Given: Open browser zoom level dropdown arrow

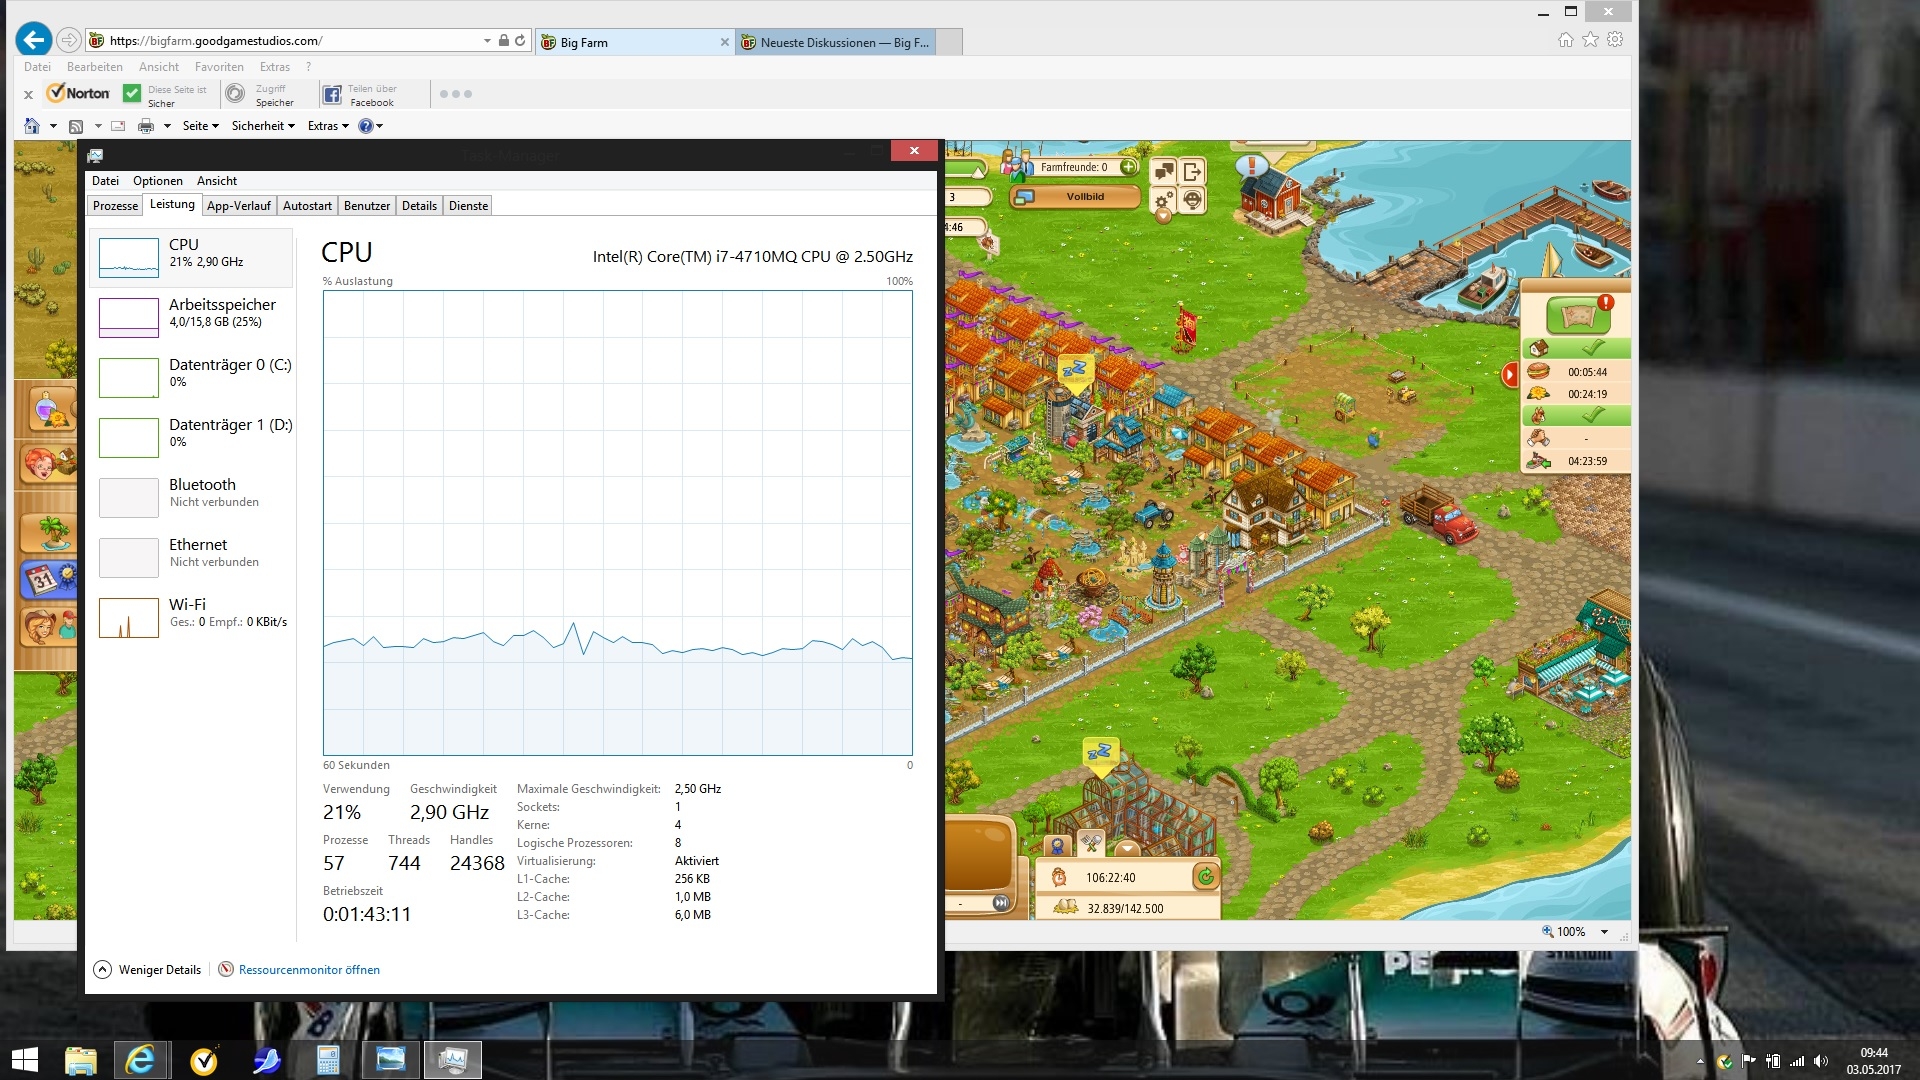Looking at the screenshot, I should coord(1604,931).
